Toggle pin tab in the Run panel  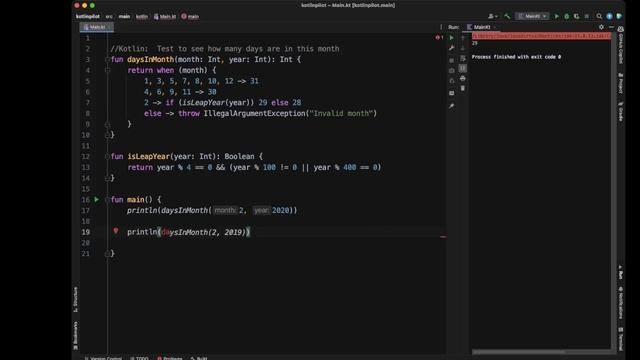pyautogui.click(x=451, y=106)
